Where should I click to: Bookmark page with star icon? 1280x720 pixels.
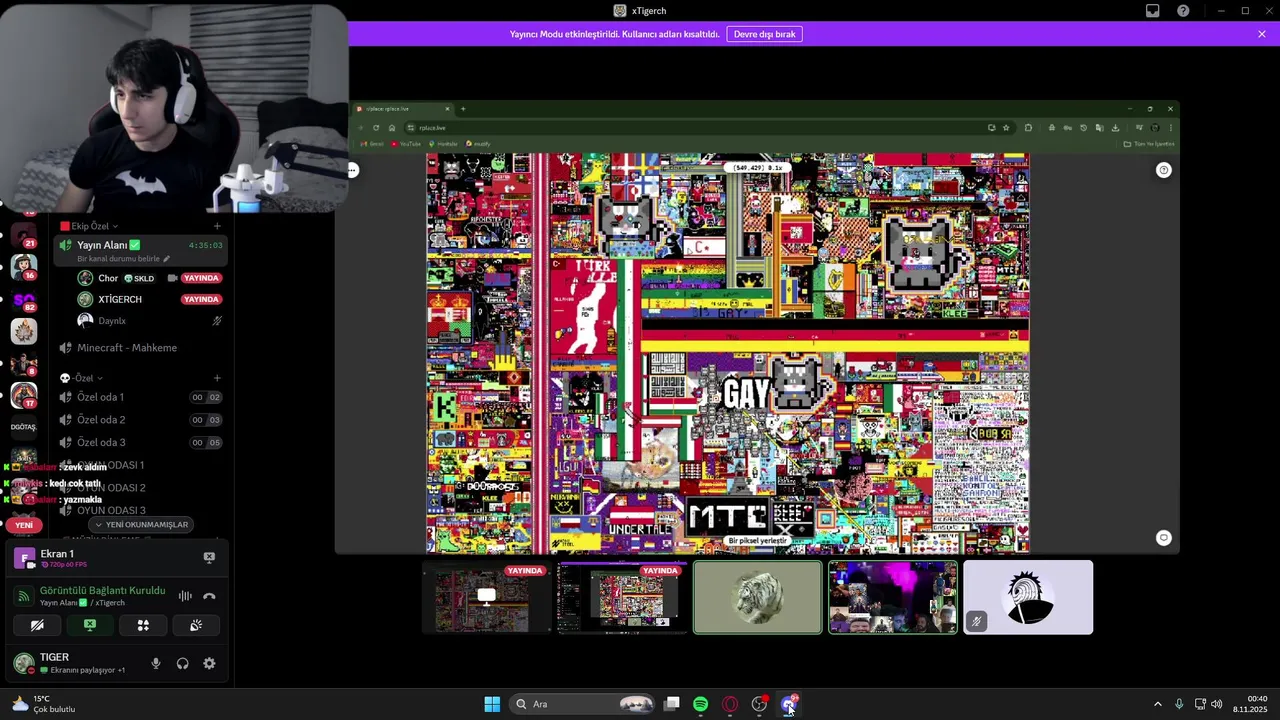tap(1006, 128)
